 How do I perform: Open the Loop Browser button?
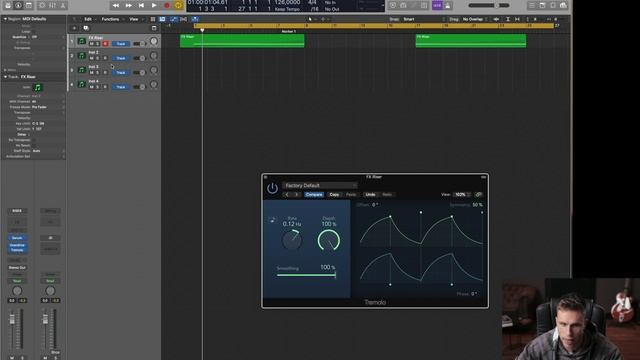pyautogui.click(x=553, y=5)
